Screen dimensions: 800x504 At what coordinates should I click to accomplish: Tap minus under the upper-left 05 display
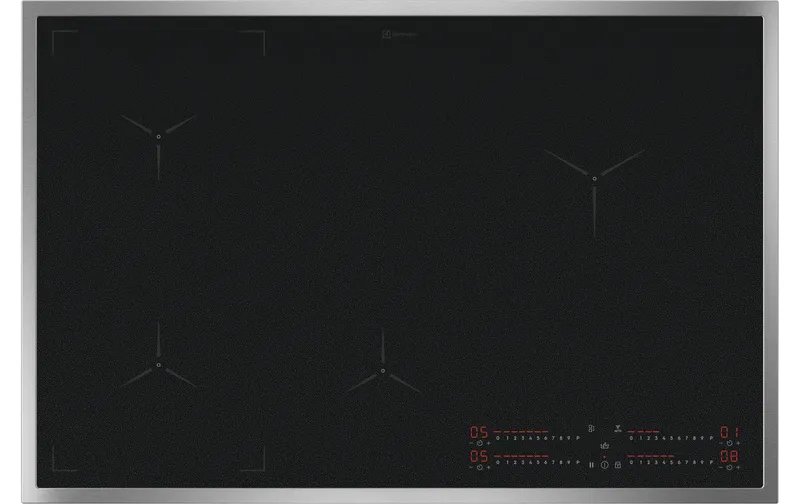(471, 443)
